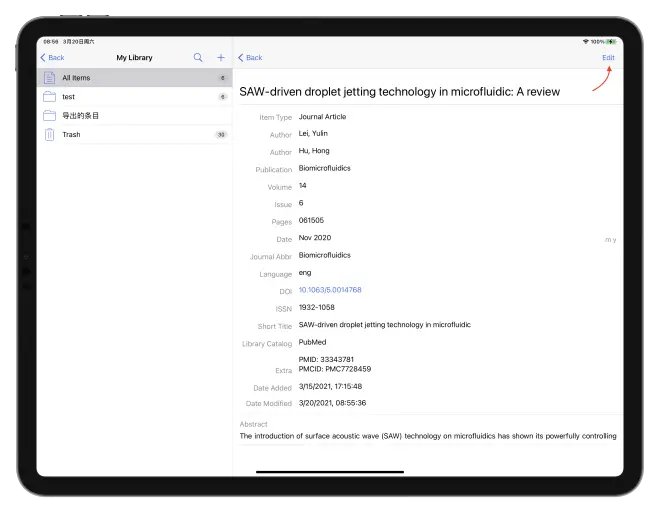Select Item Type value Journal Article
This screenshot has height=513, width=660.
(322, 117)
